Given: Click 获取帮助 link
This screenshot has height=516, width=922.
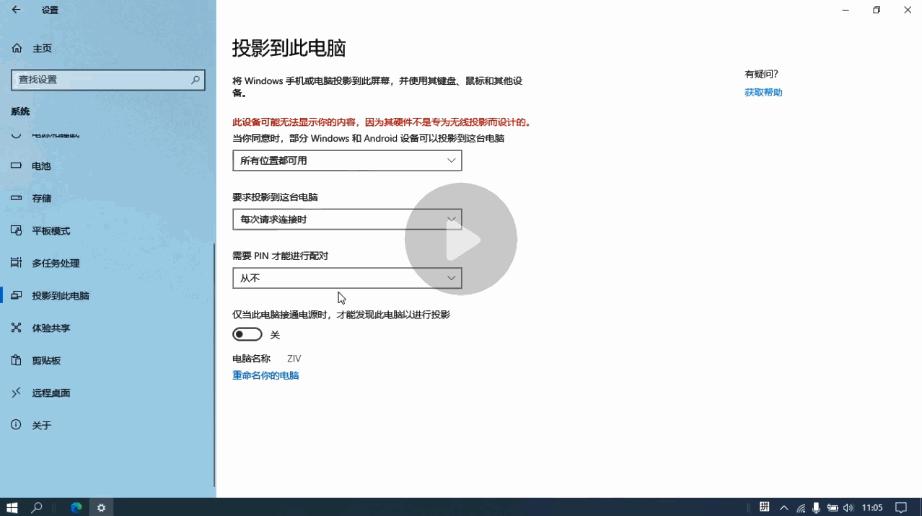Looking at the screenshot, I should click(763, 92).
